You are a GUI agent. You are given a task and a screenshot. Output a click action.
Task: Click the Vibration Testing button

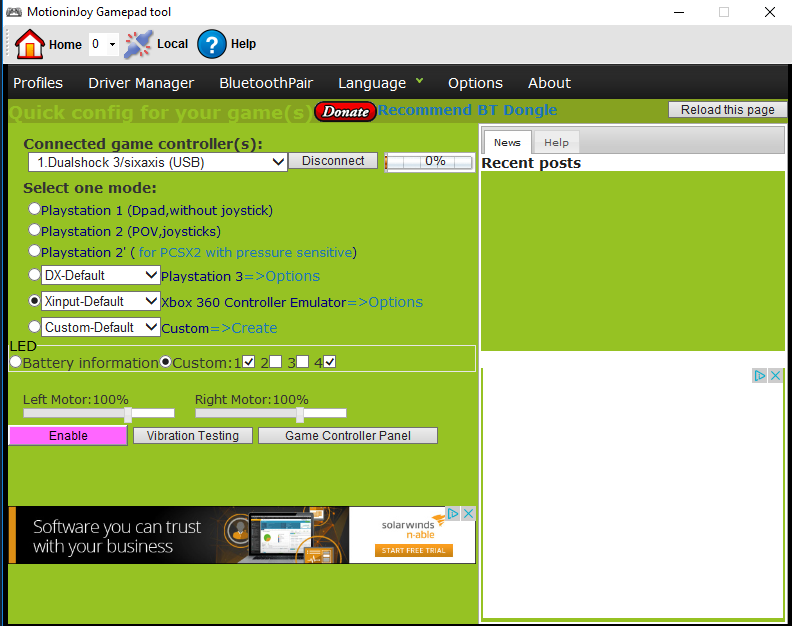coord(193,436)
